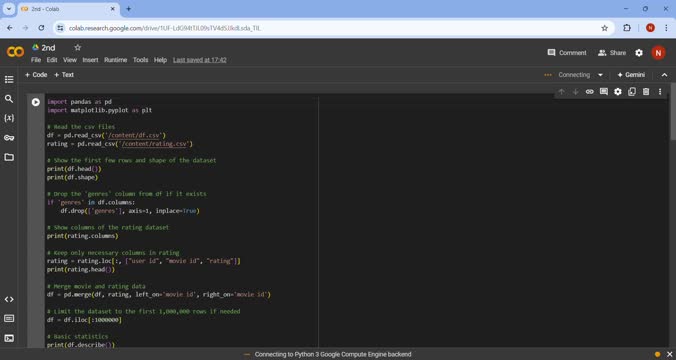
Task: Run the code cell
Action: 36,102
